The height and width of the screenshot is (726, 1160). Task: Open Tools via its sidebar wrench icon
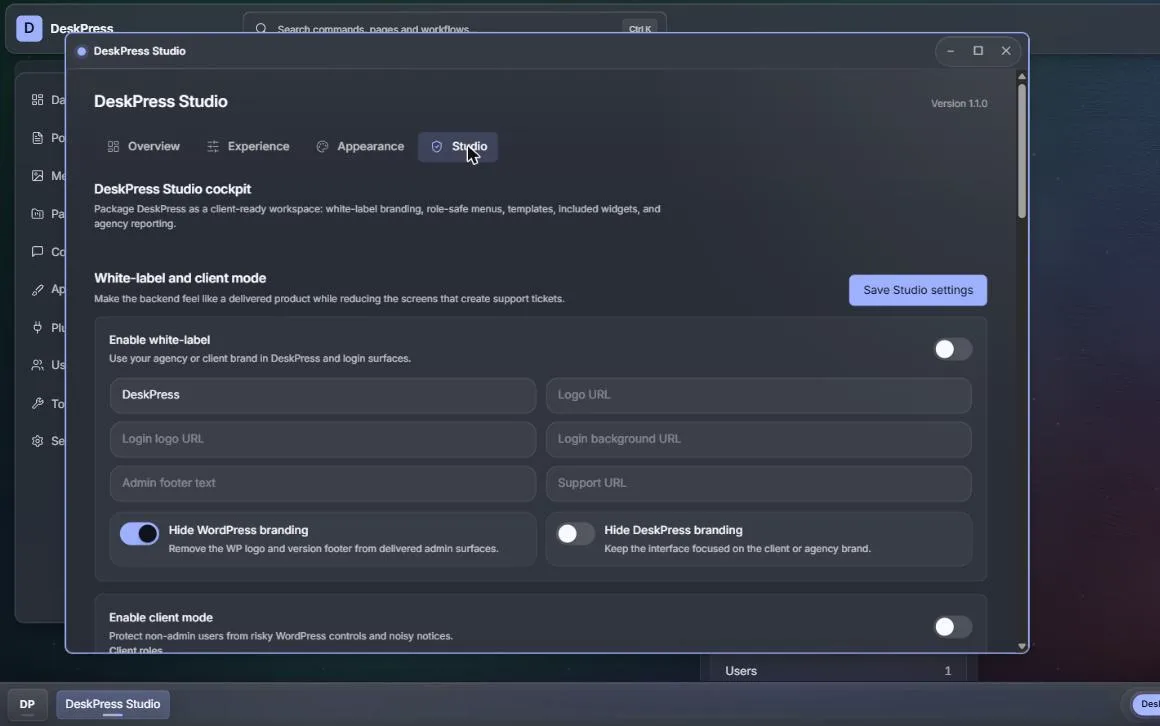tap(38, 403)
